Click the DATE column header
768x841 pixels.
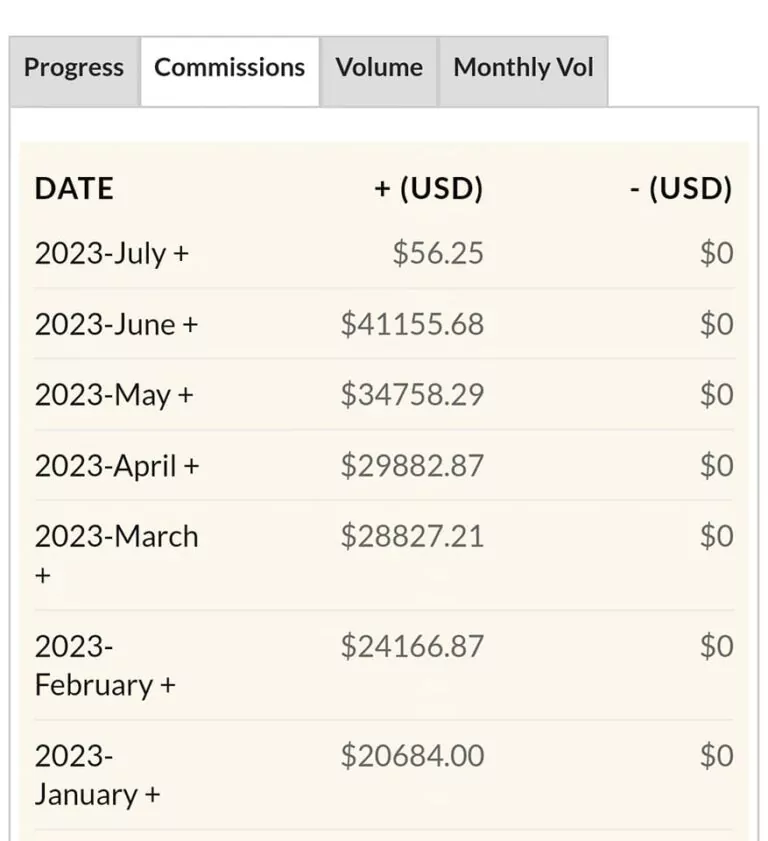[x=74, y=189]
